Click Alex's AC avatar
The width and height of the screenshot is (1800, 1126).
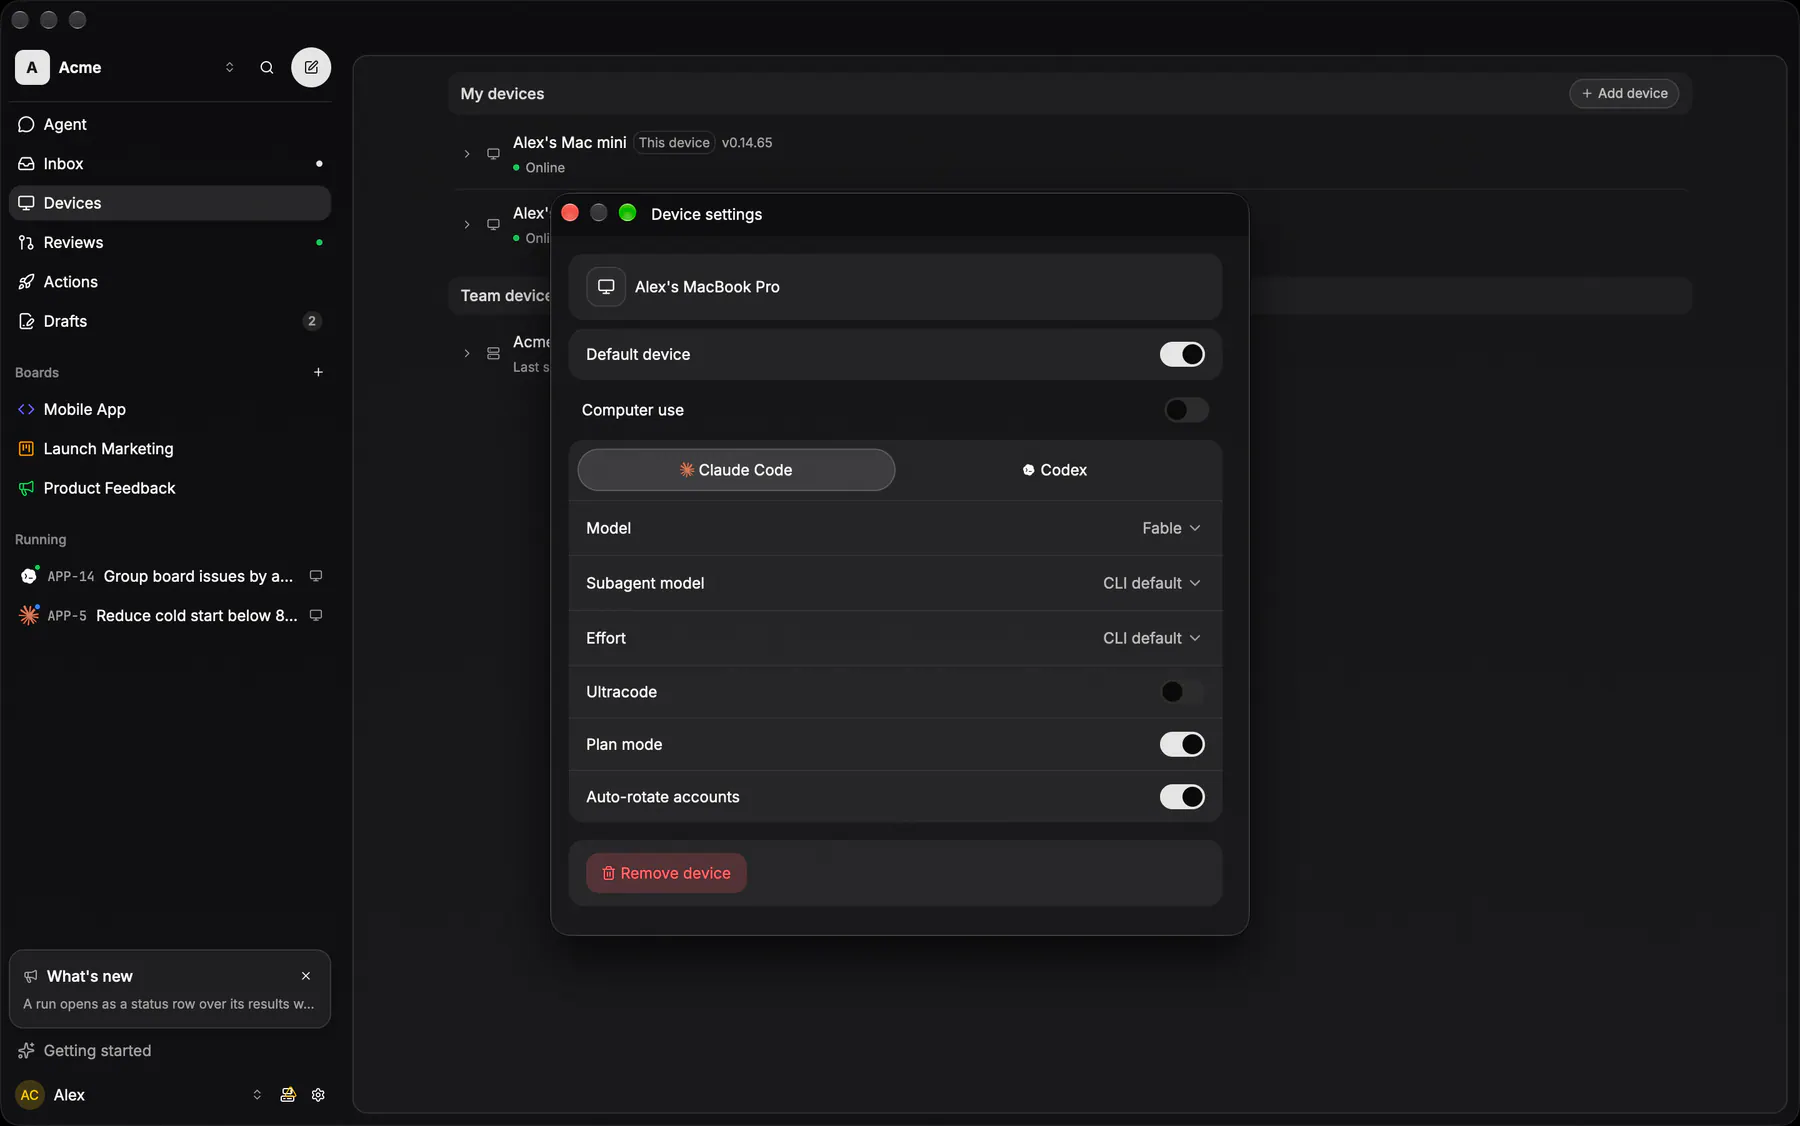point(30,1095)
